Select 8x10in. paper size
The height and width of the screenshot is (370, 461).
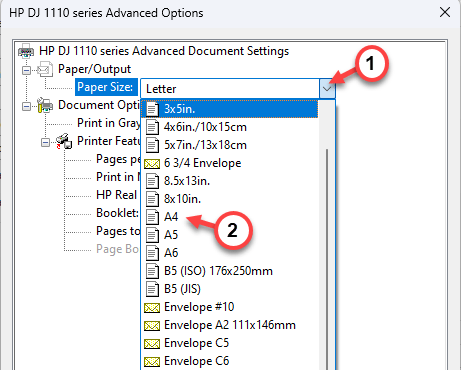230,199
